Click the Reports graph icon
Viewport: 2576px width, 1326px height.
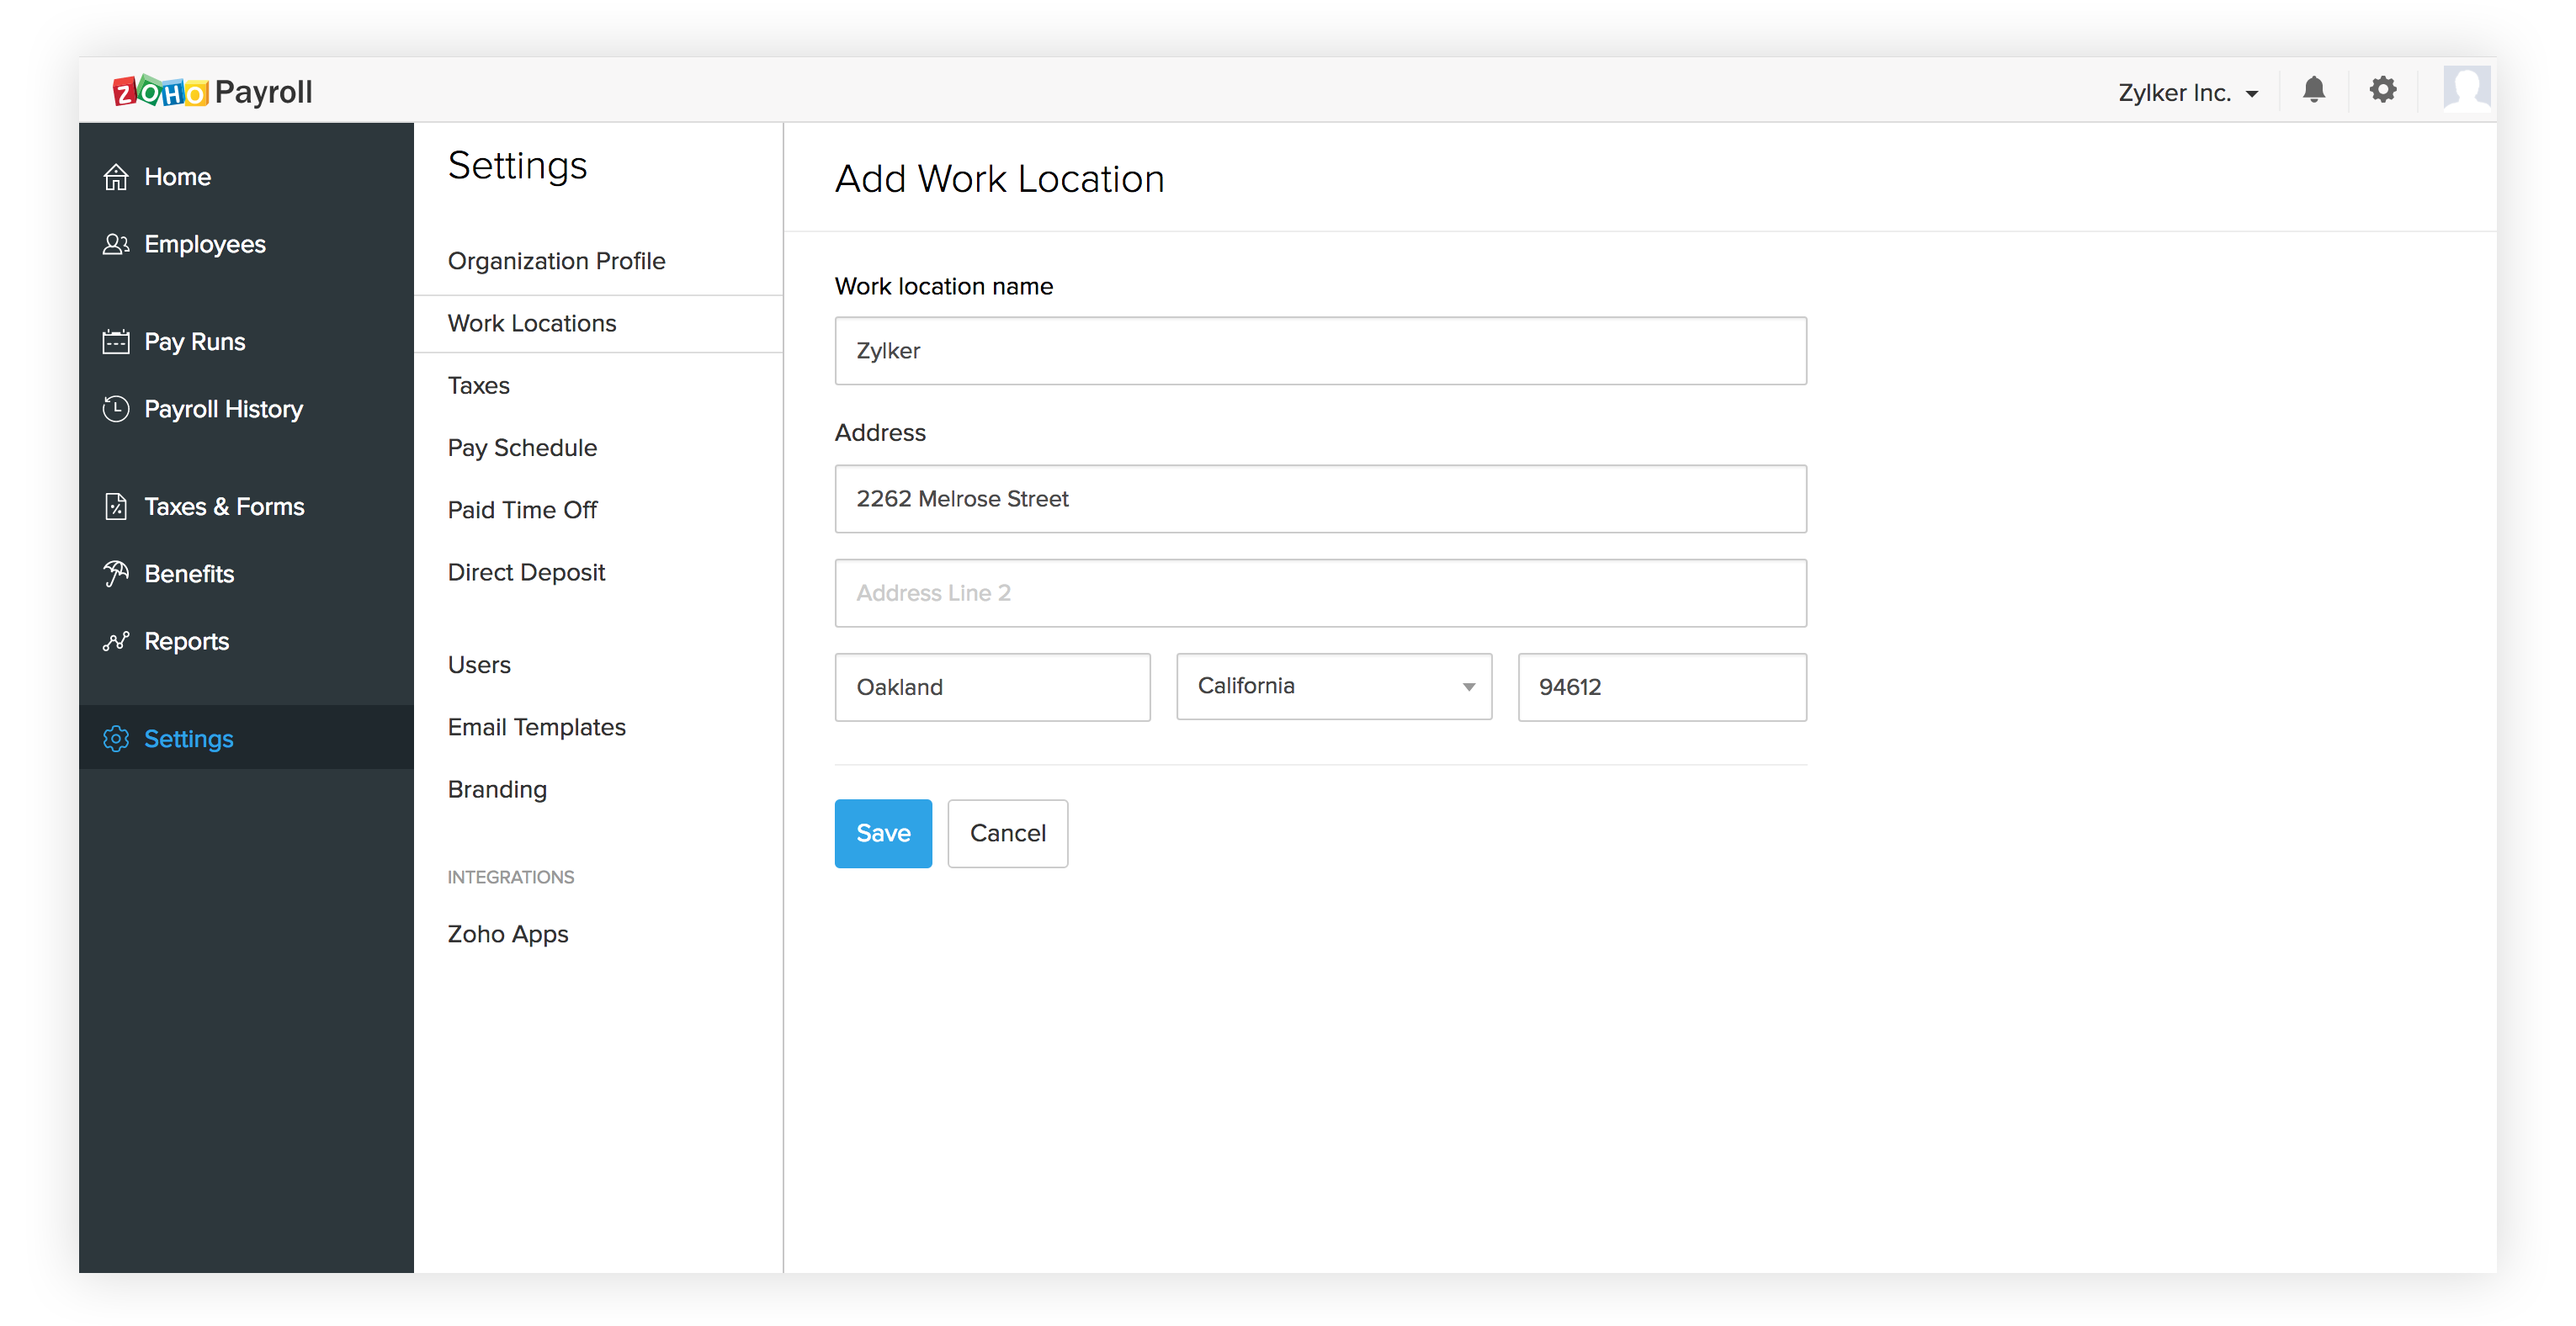pyautogui.click(x=116, y=641)
